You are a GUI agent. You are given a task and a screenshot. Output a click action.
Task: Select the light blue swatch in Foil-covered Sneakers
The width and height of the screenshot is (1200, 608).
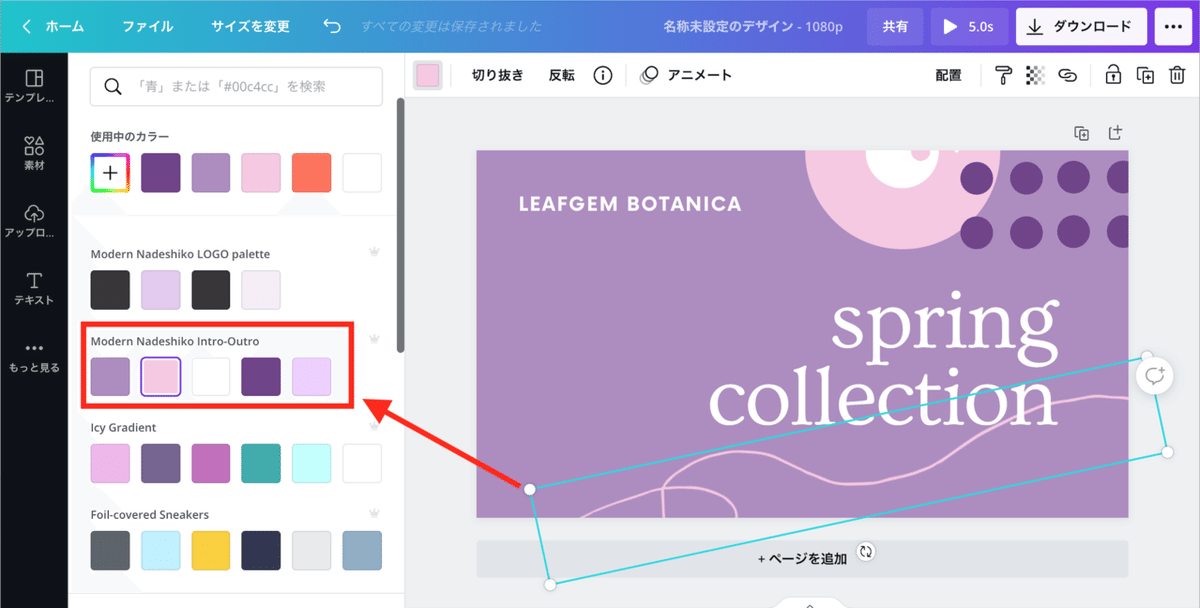[160, 550]
